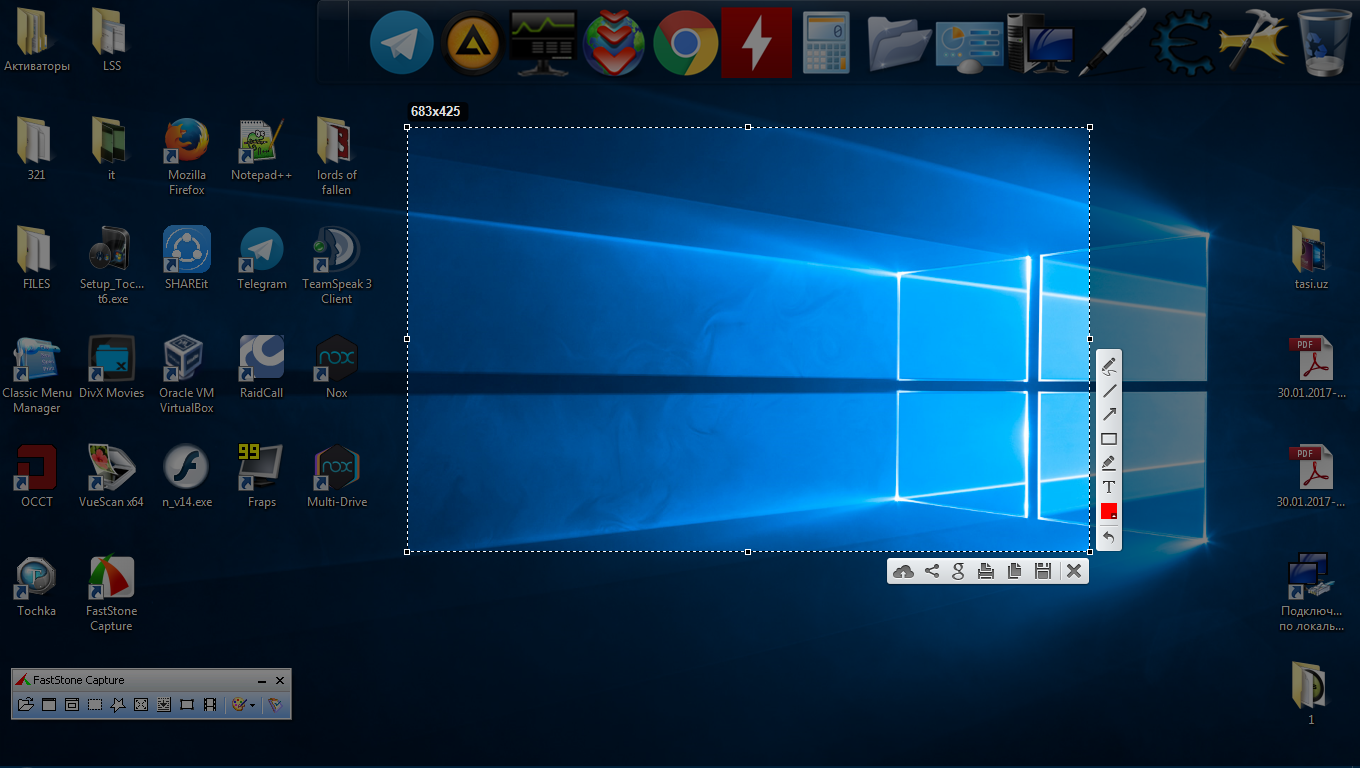Undo the last annotation

point(1108,538)
